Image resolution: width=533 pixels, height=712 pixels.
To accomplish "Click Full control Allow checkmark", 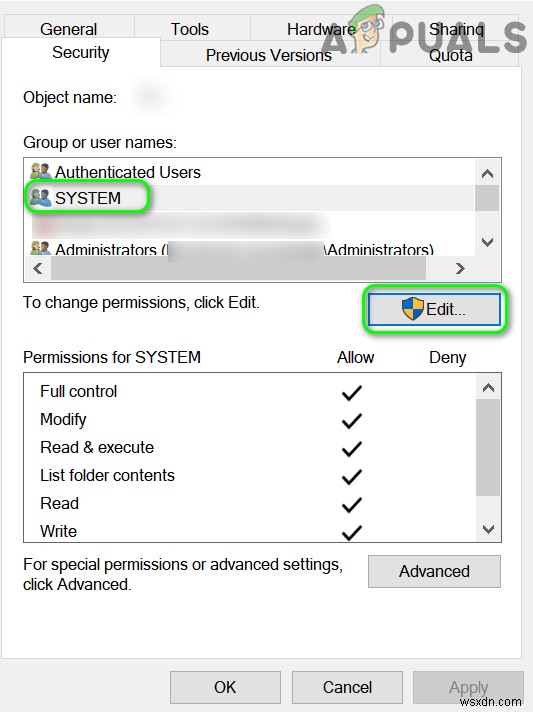I will [352, 393].
